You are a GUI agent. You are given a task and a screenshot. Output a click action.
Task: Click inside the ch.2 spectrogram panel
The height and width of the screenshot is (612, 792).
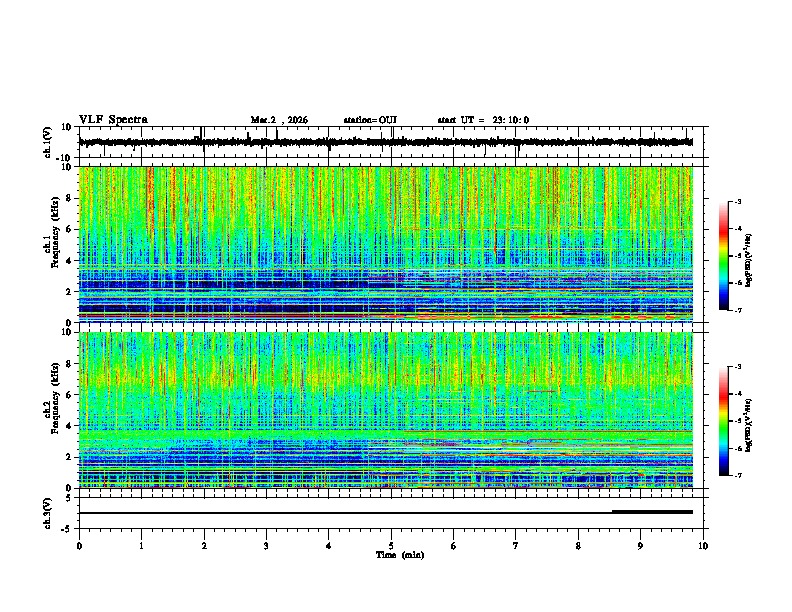coord(386,410)
